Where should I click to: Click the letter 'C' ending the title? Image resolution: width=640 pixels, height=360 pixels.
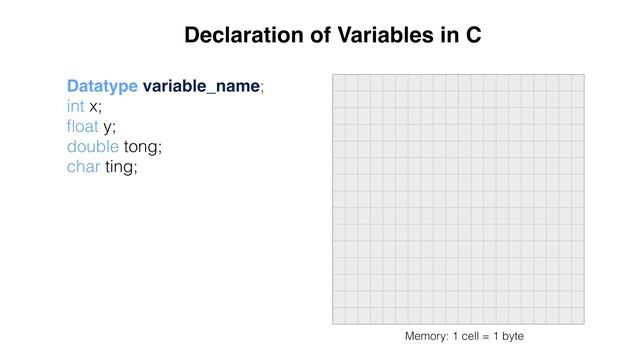[x=473, y=35]
